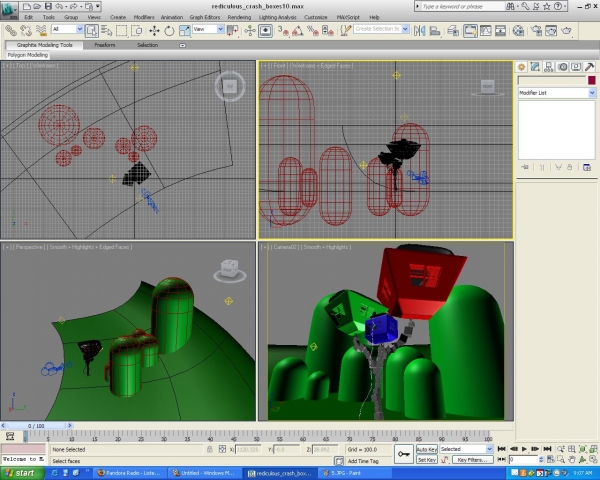Viewport: 600px width, 480px height.
Task: Expand the Polygon Modeling panel
Action: (x=28, y=55)
